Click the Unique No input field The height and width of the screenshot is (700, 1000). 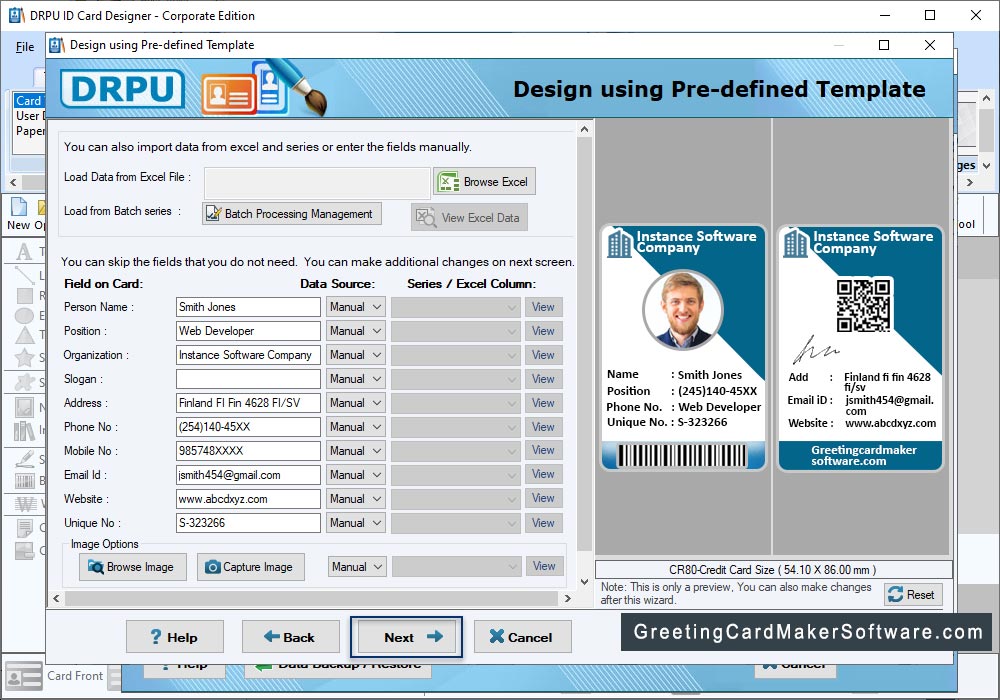(248, 523)
